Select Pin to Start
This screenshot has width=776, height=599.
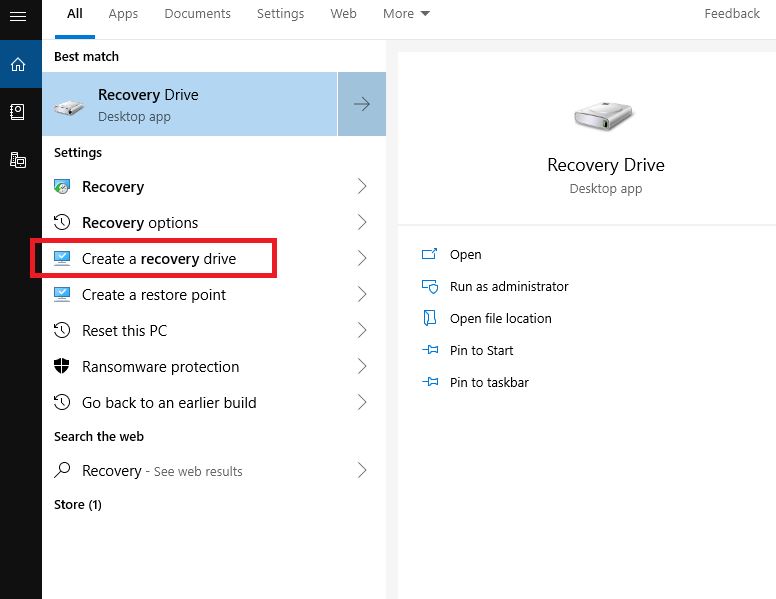pyautogui.click(x=481, y=350)
